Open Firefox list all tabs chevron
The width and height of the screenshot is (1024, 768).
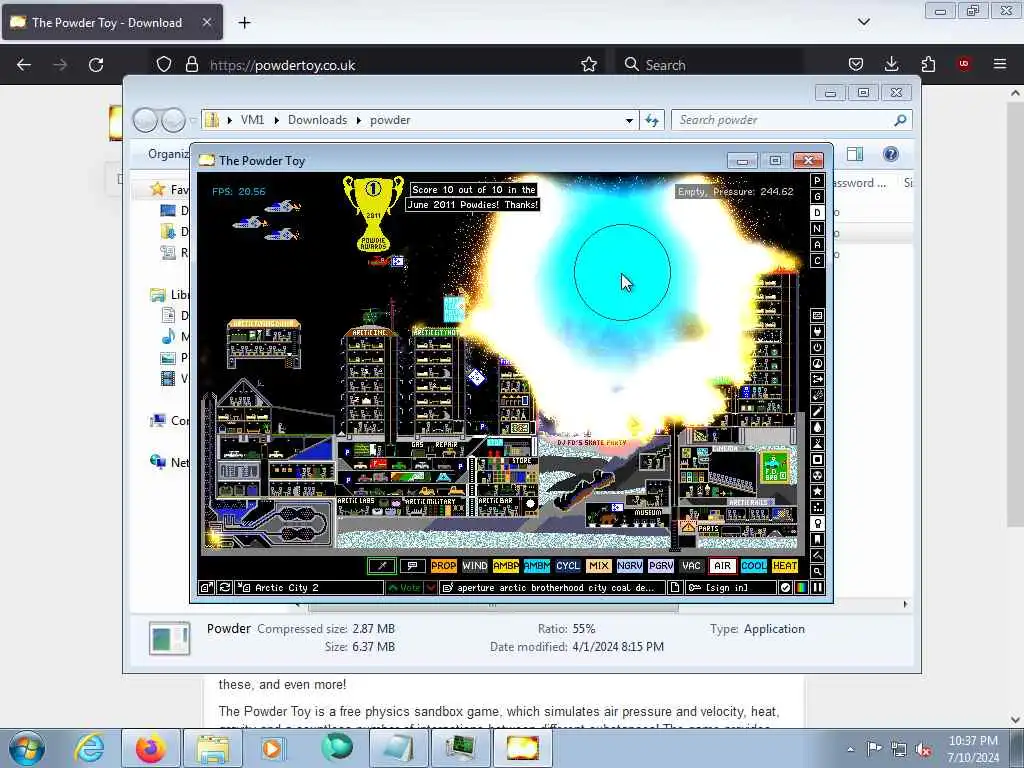pos(864,22)
